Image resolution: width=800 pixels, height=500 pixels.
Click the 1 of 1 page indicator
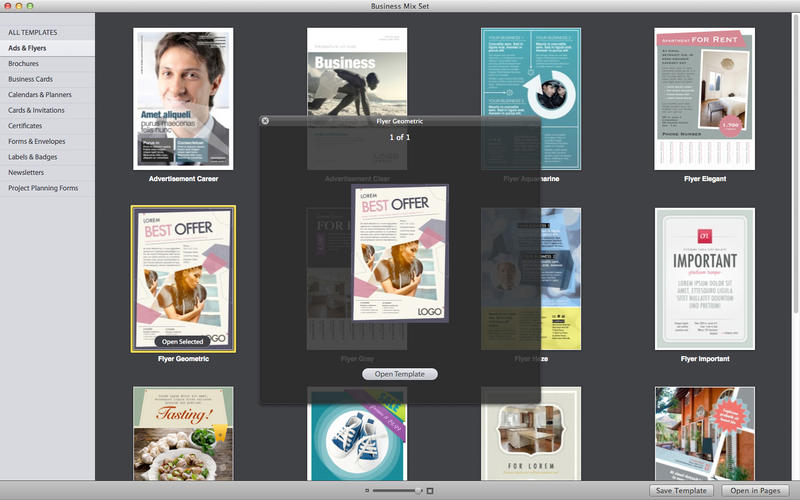coord(400,137)
